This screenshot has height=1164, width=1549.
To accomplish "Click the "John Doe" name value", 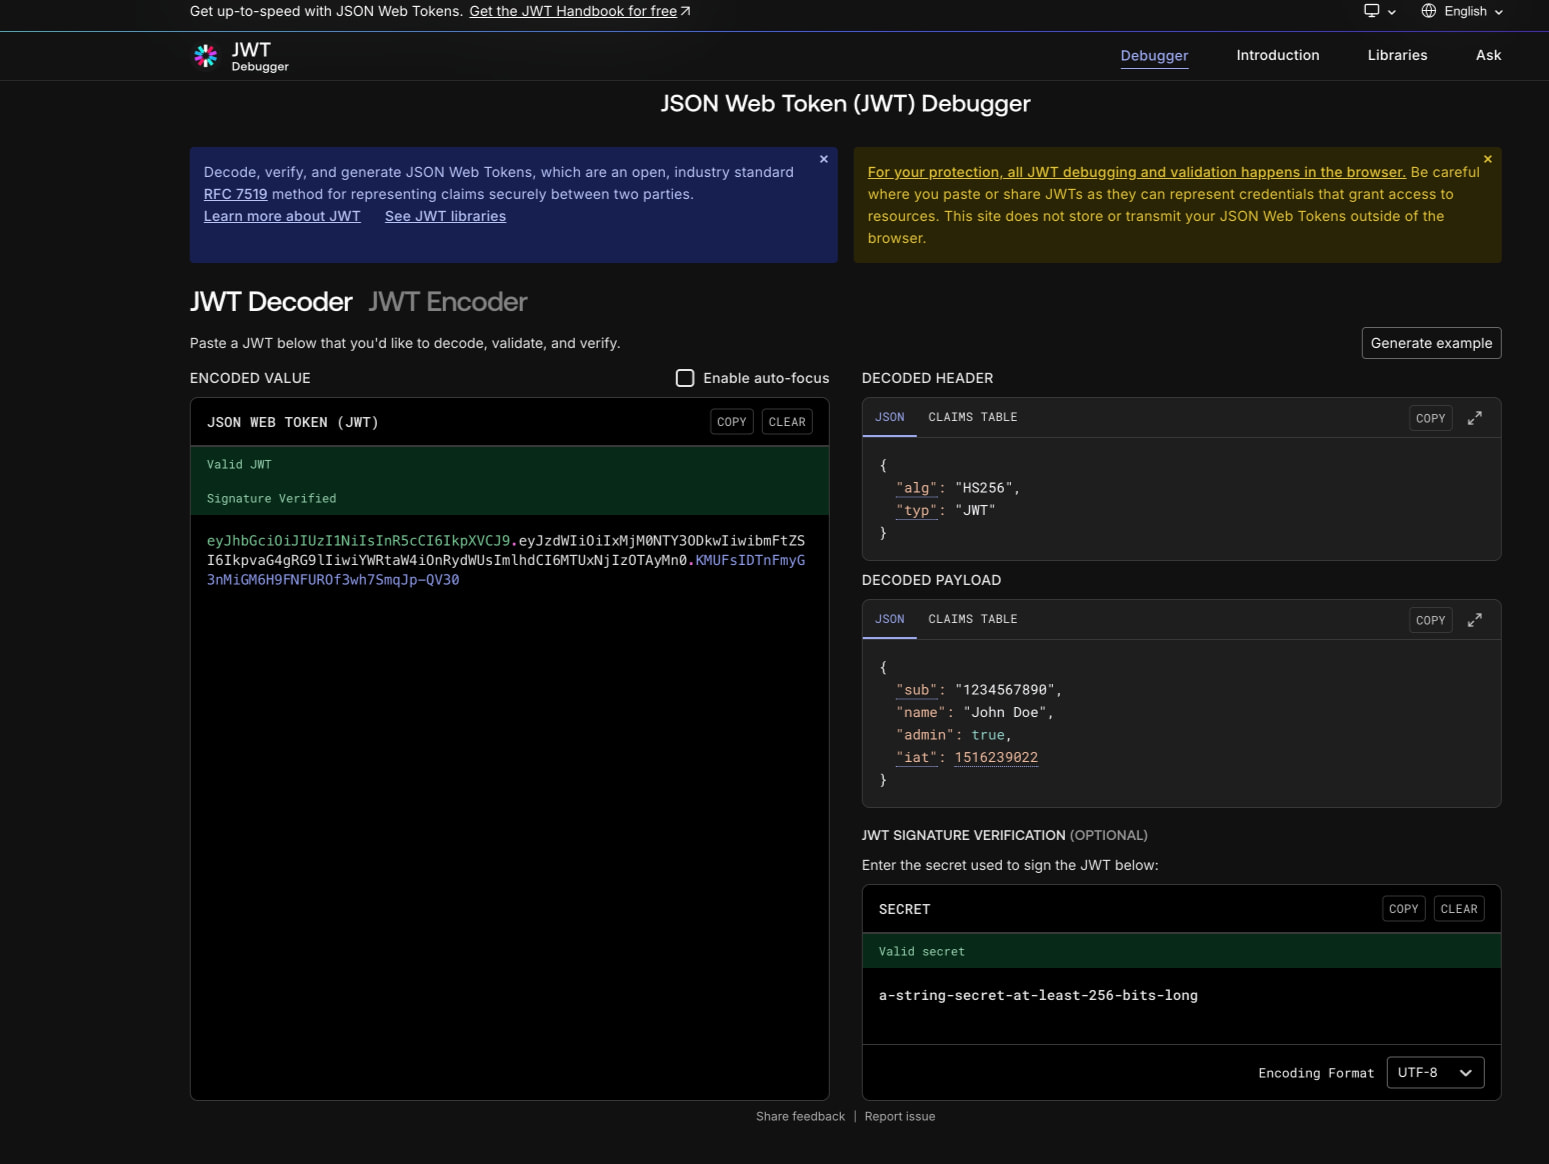I will [1005, 712].
